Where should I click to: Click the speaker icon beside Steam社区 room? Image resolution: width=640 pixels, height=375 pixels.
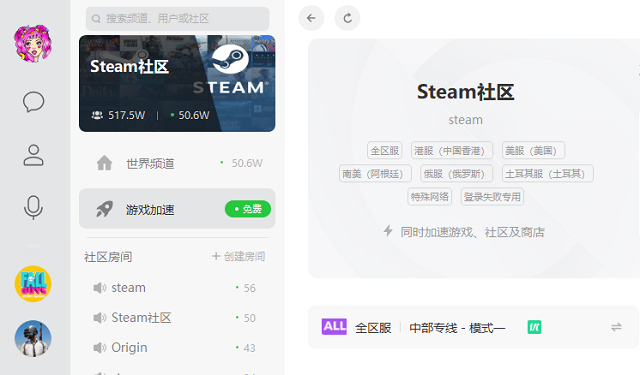(x=100, y=317)
